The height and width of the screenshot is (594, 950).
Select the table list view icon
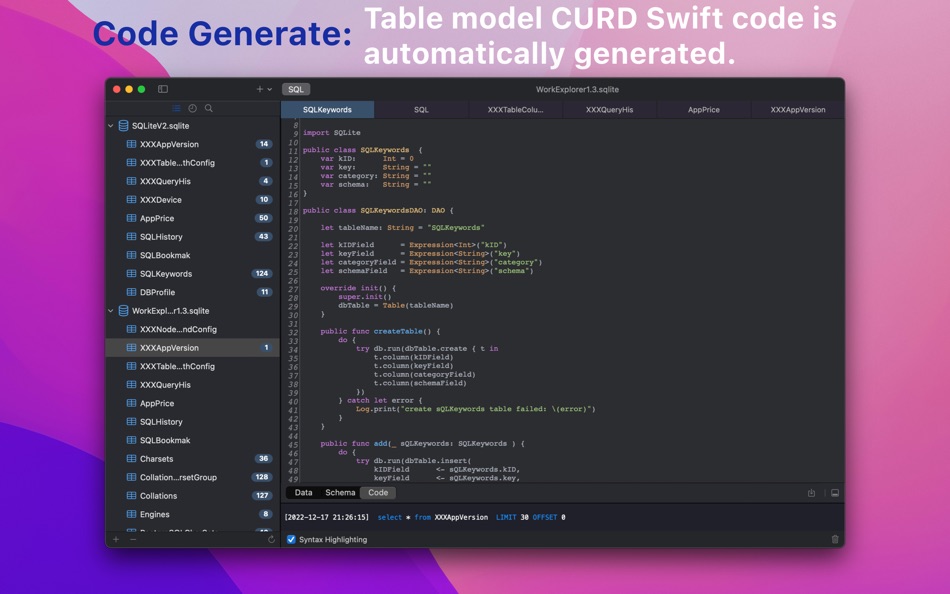[x=176, y=108]
